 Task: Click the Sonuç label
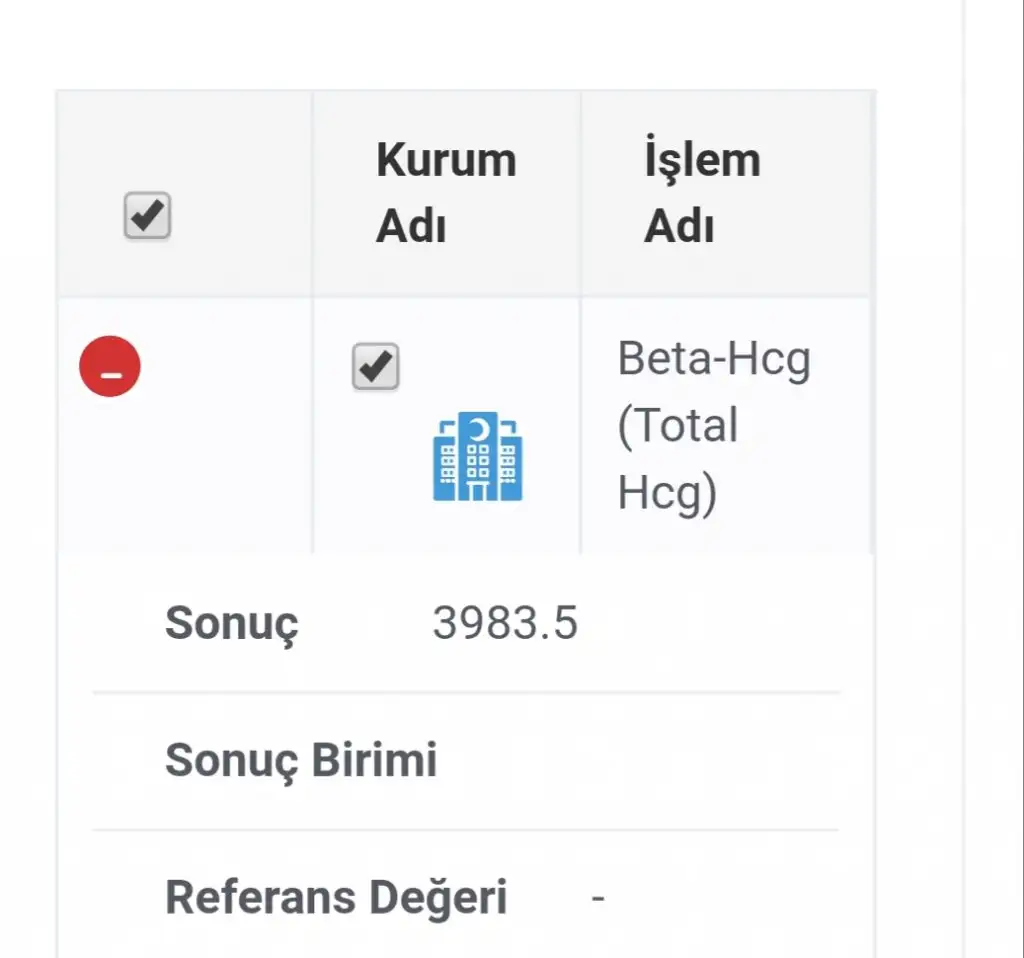232,623
